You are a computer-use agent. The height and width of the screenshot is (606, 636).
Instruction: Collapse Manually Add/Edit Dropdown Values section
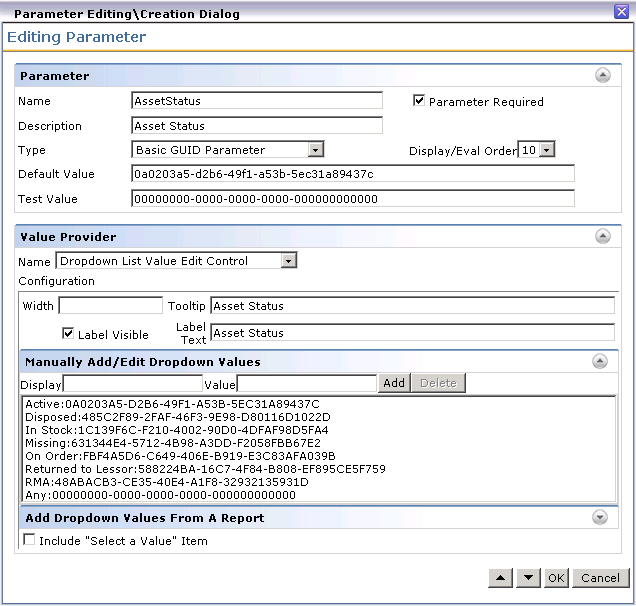[600, 362]
